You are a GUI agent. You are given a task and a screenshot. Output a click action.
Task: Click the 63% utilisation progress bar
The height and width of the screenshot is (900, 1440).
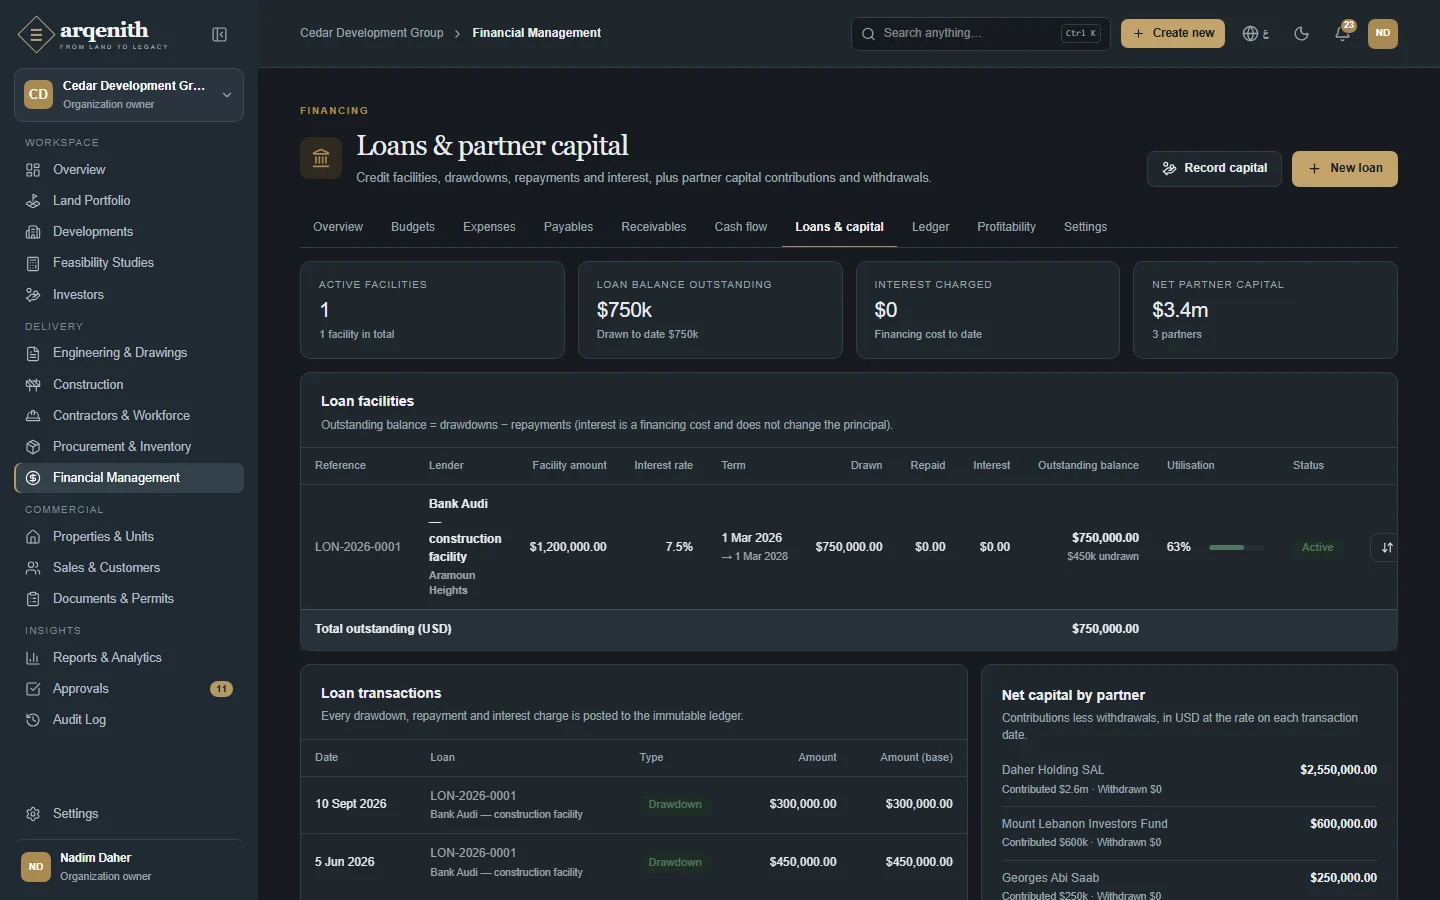pos(1236,547)
